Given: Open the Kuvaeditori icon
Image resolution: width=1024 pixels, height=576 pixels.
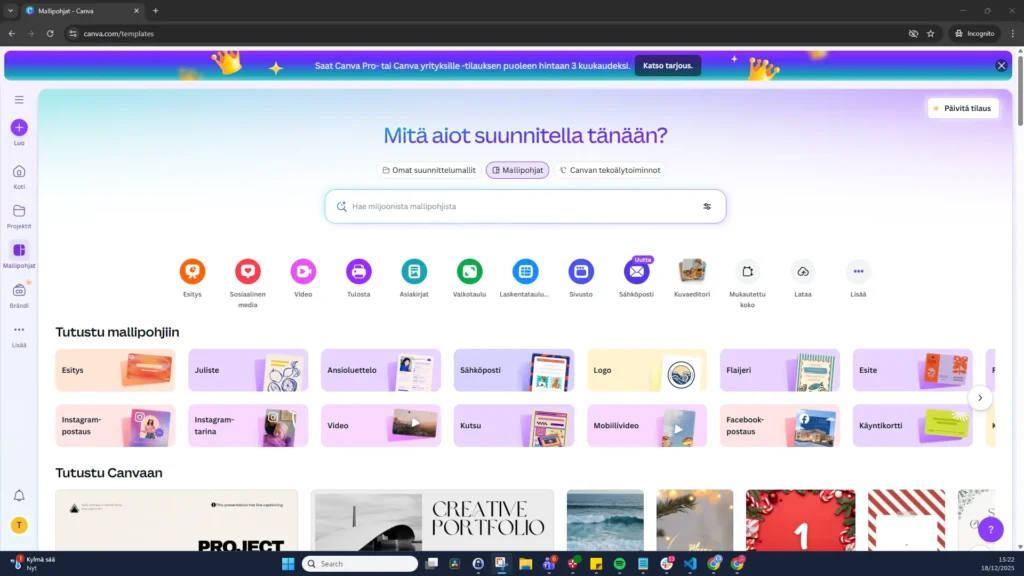Looking at the screenshot, I should pos(691,270).
